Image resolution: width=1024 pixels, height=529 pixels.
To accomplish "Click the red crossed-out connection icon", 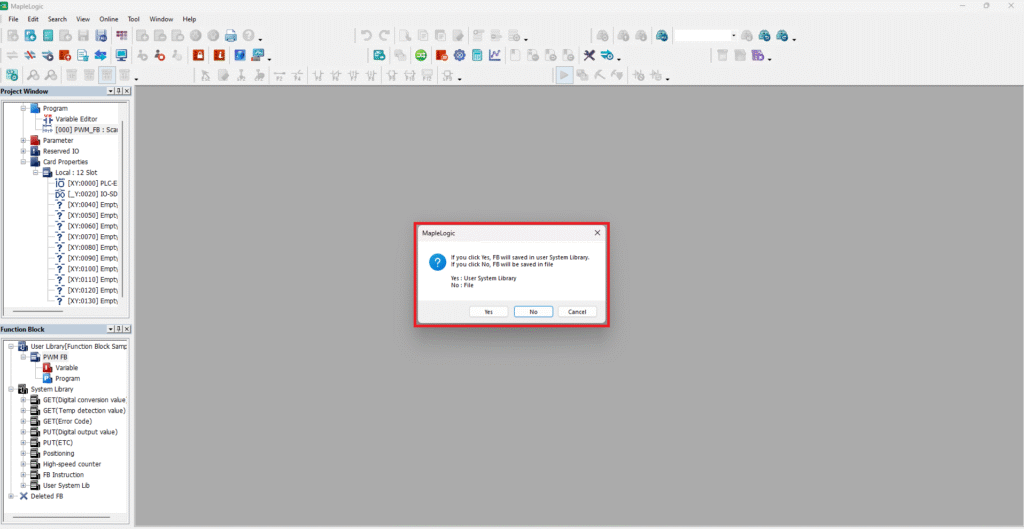I will pyautogui.click(x=30, y=56).
